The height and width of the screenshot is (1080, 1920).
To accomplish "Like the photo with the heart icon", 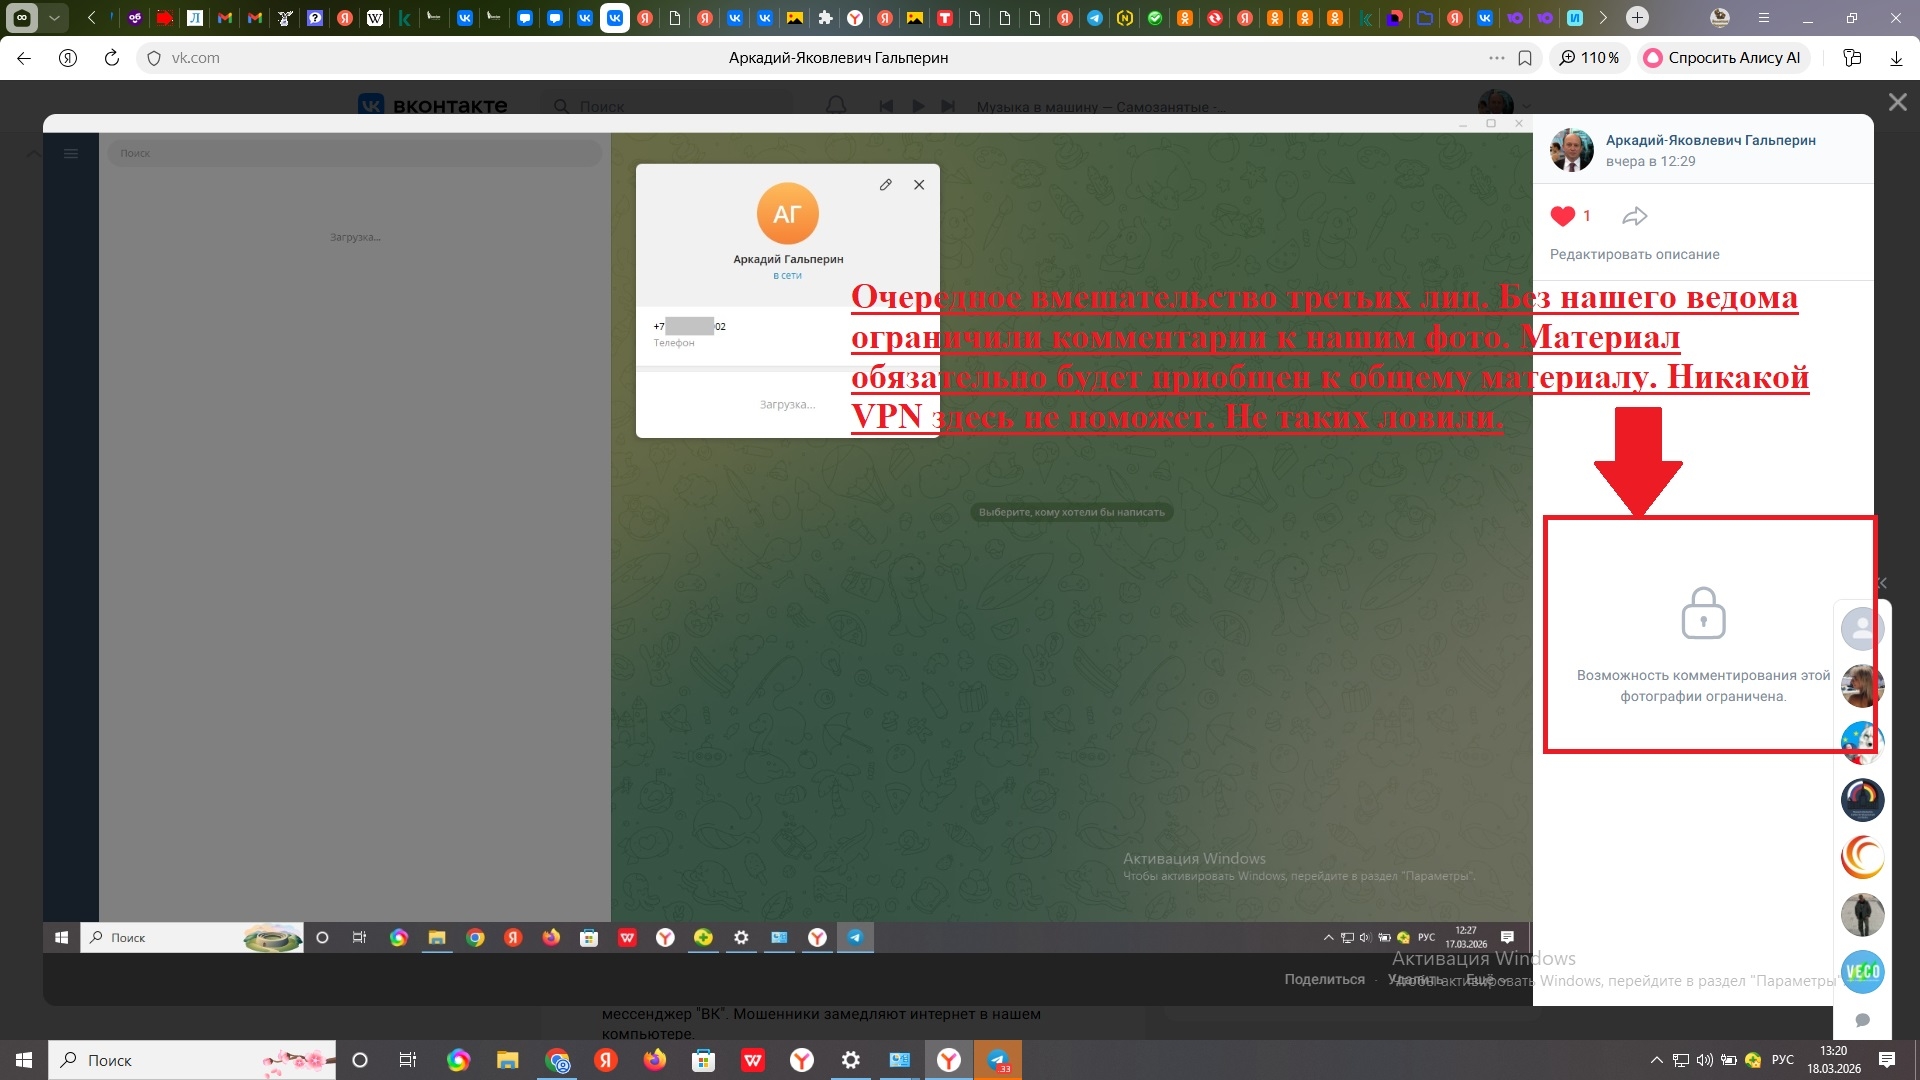I will click(x=1562, y=216).
